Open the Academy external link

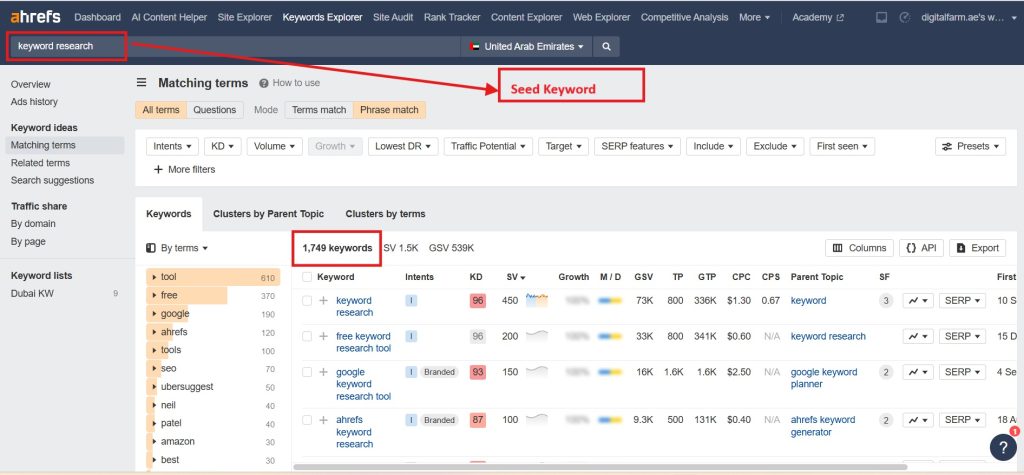[x=818, y=18]
